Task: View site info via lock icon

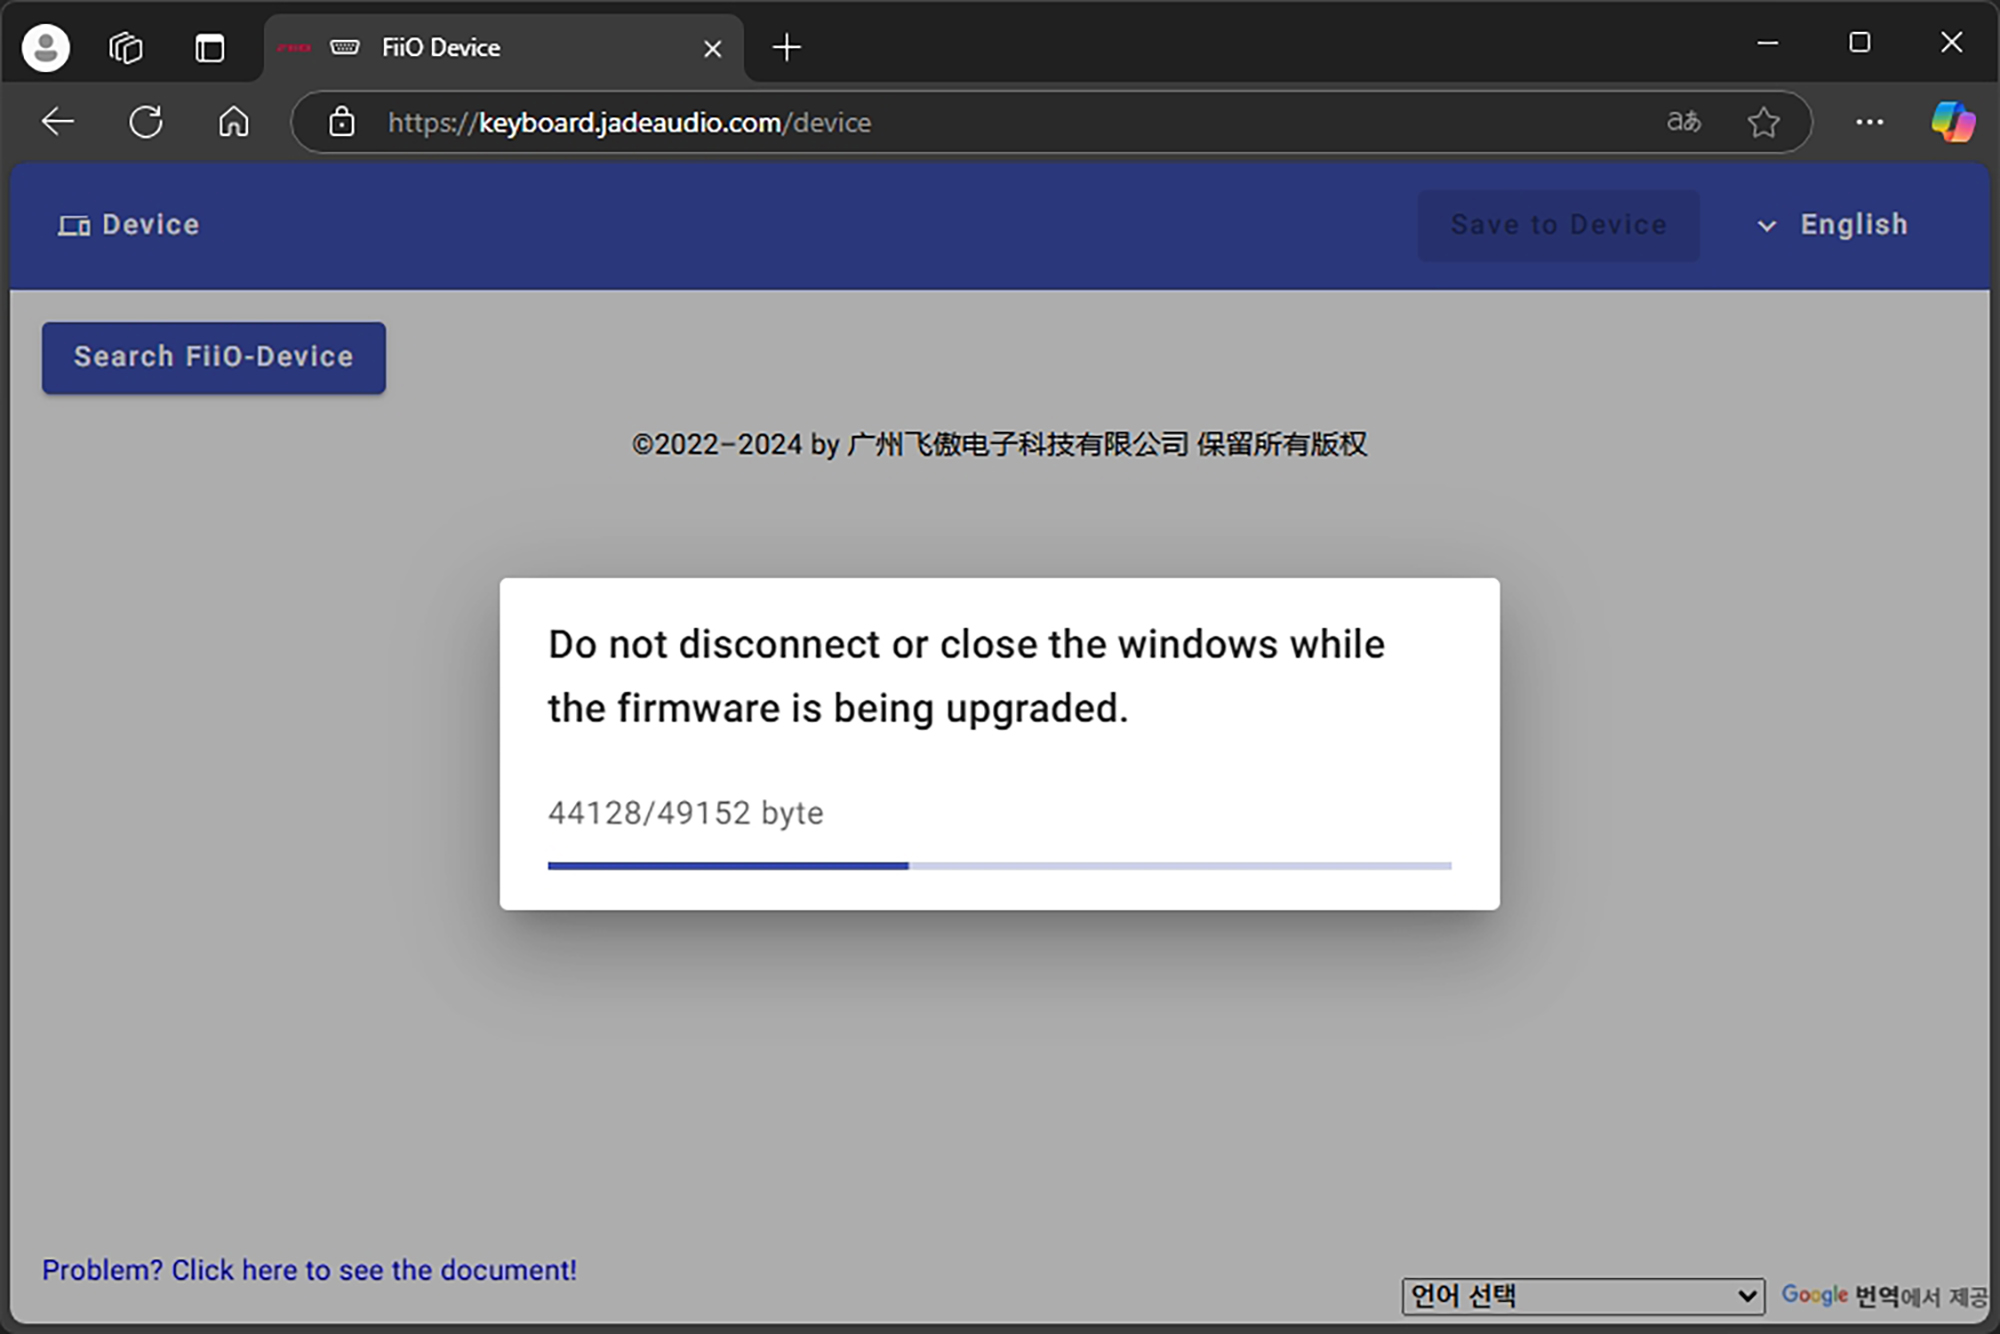Action: (342, 122)
